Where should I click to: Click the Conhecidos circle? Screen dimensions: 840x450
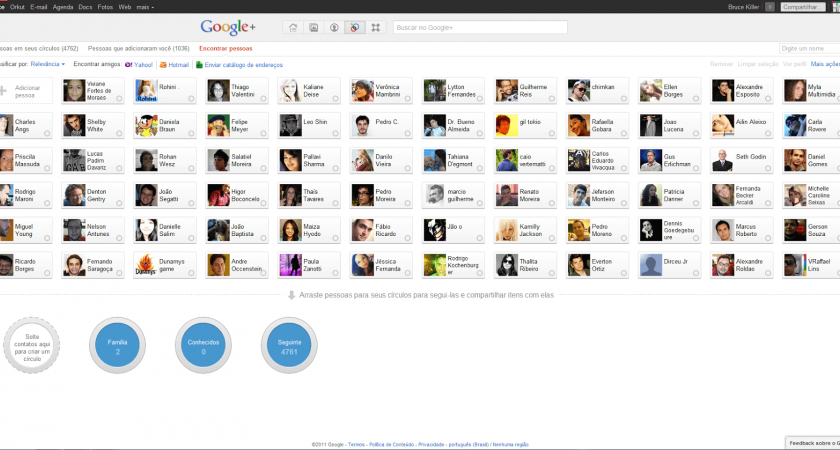coord(203,345)
